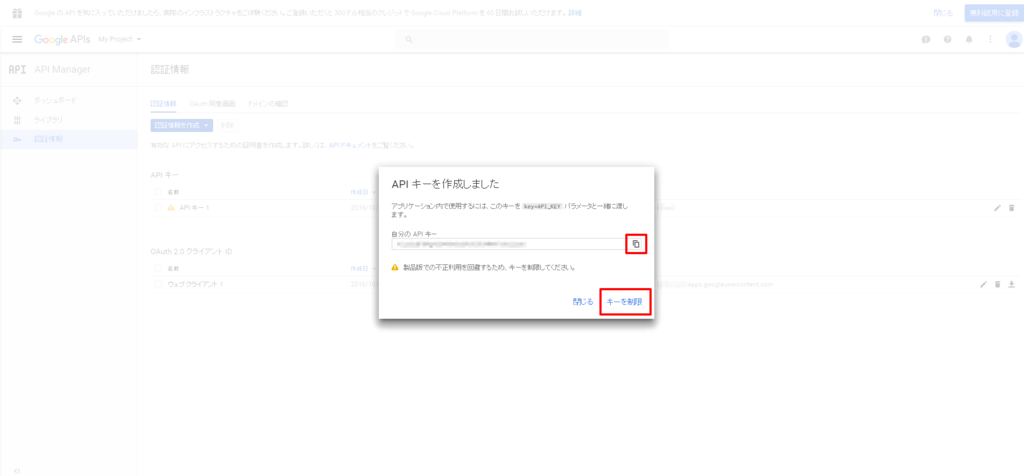Tick the checkbox for ウェブ クライアント 1
The height and width of the screenshot is (476, 1024).
pyautogui.click(x=158, y=284)
